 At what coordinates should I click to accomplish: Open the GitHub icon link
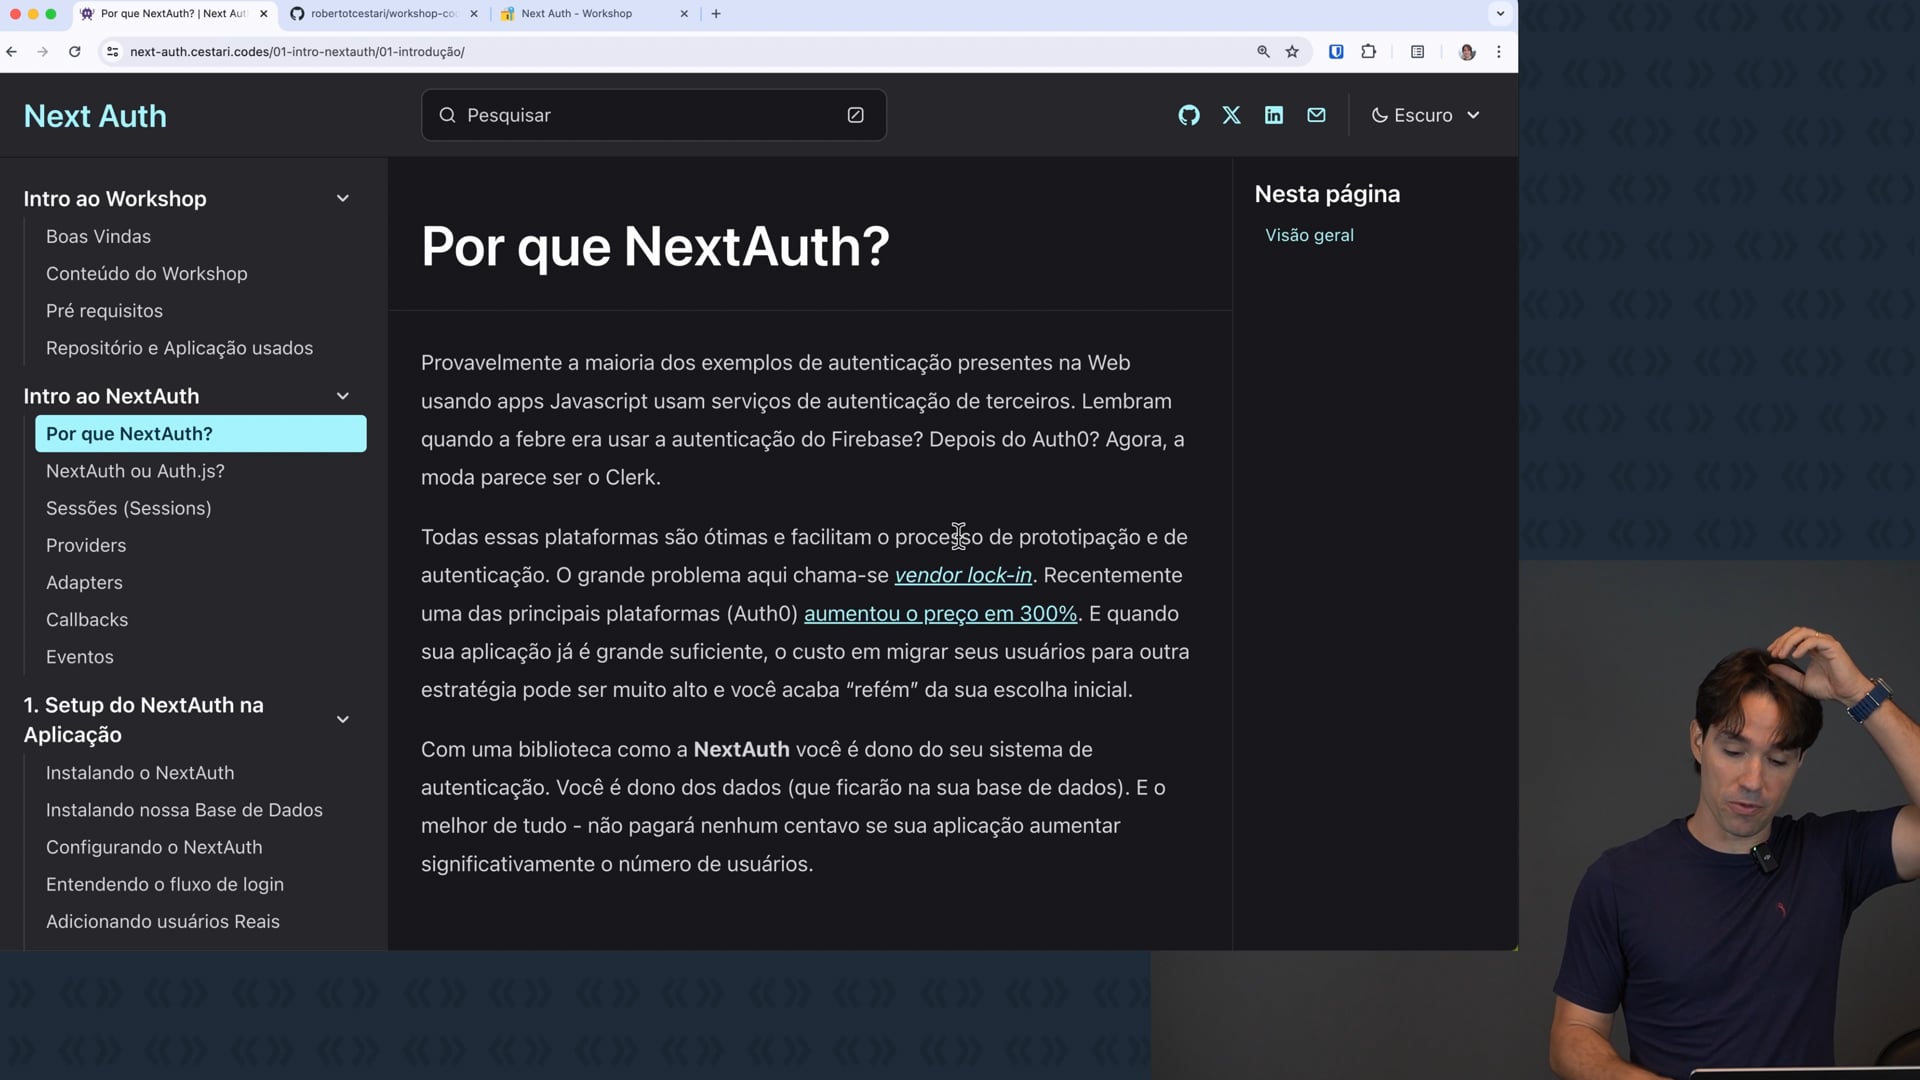1188,115
